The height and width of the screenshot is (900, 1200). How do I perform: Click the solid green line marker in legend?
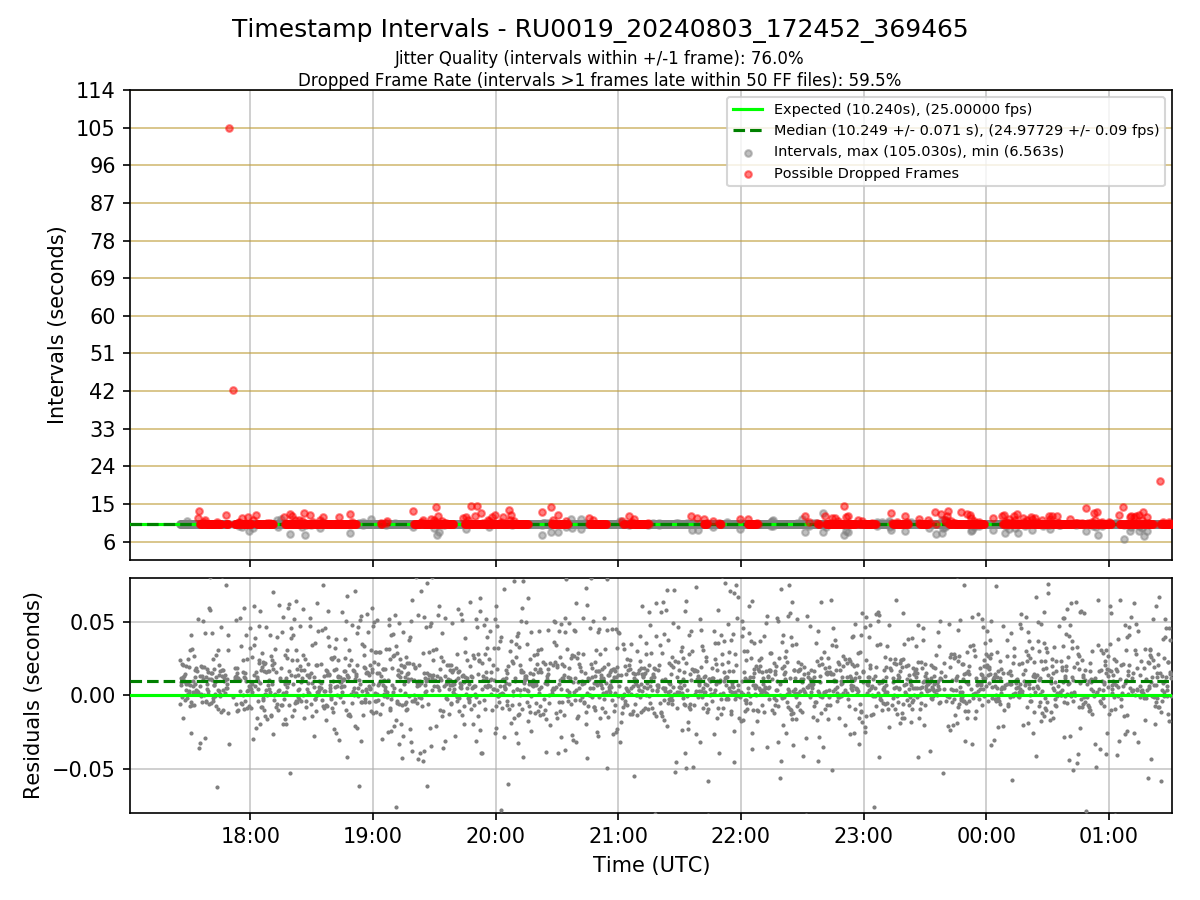pyautogui.click(x=749, y=109)
